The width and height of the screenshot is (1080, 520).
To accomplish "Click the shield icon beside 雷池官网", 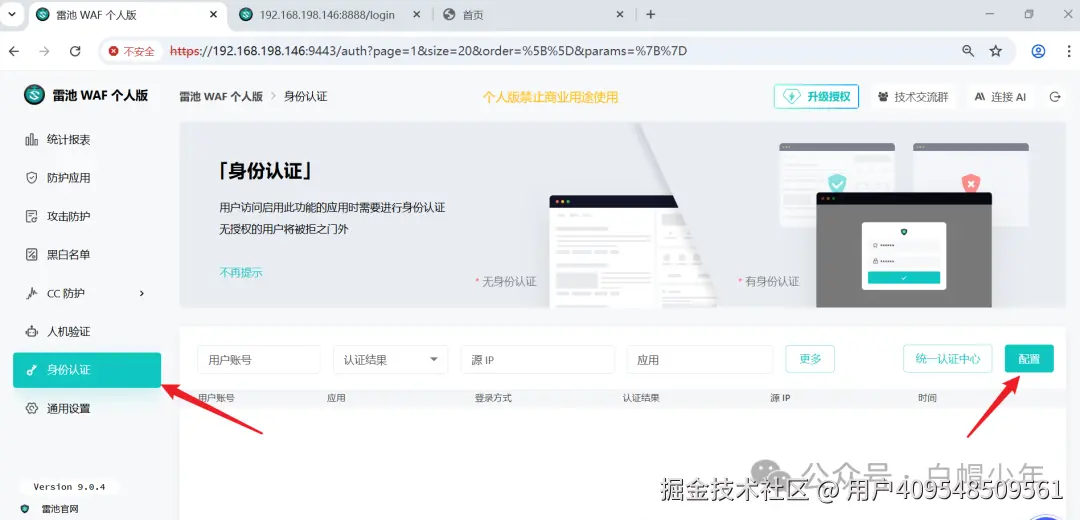I will click(25, 509).
